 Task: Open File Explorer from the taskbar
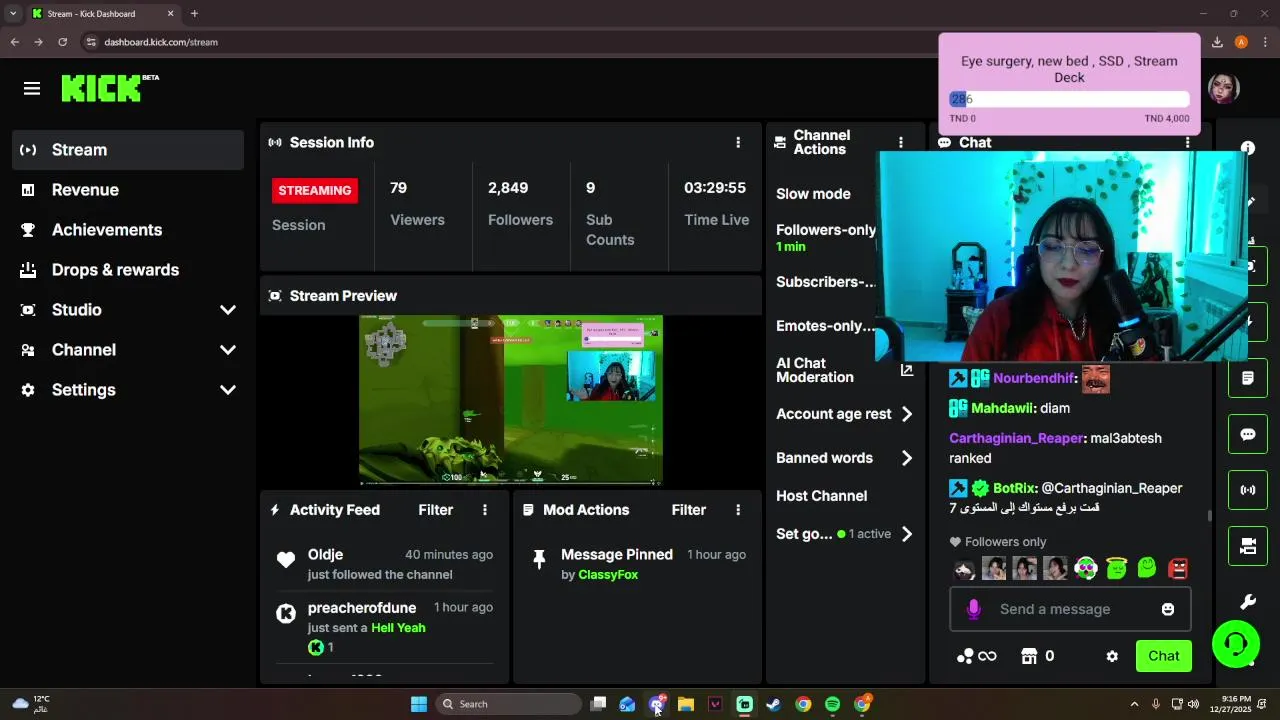pyautogui.click(x=685, y=704)
